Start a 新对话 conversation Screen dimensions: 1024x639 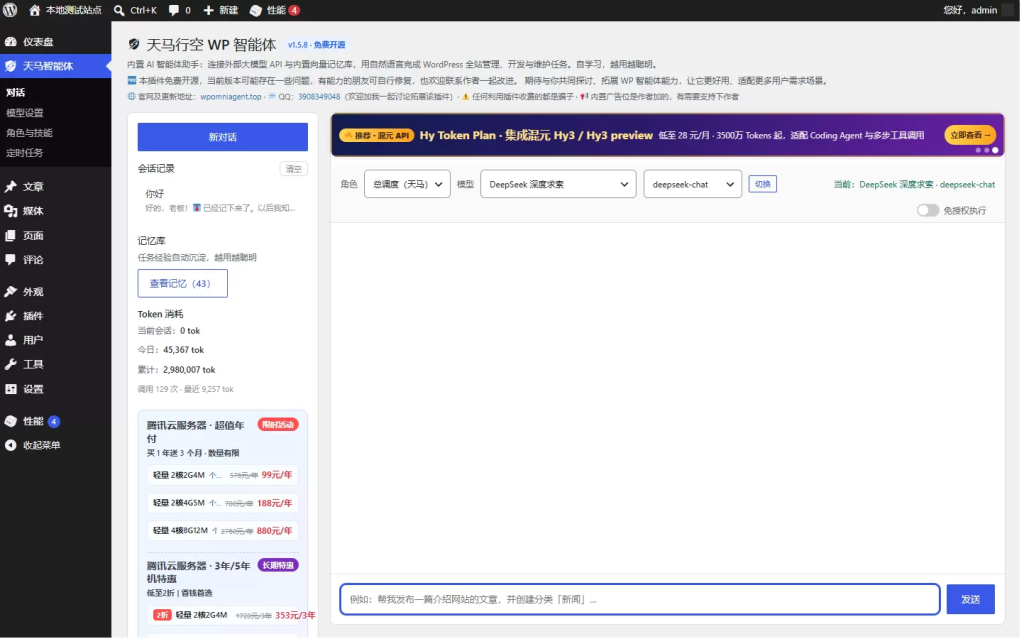pyautogui.click(x=223, y=137)
